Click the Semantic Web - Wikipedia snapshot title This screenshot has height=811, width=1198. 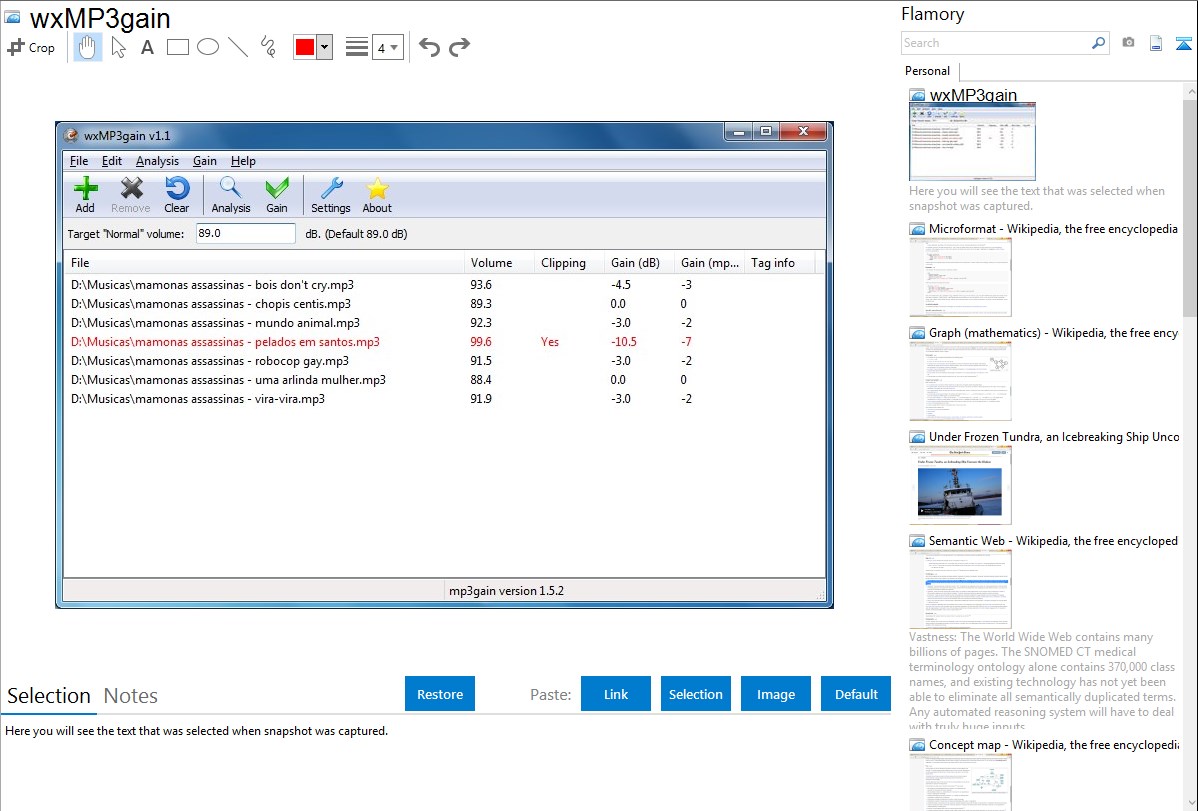(1053, 540)
